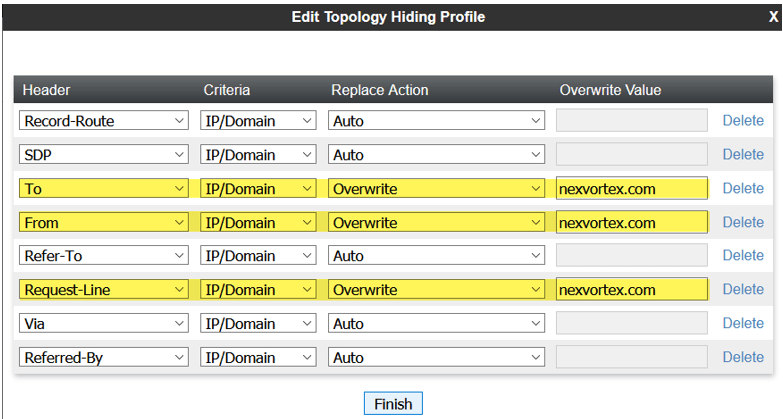Delete the From header row

(x=743, y=222)
